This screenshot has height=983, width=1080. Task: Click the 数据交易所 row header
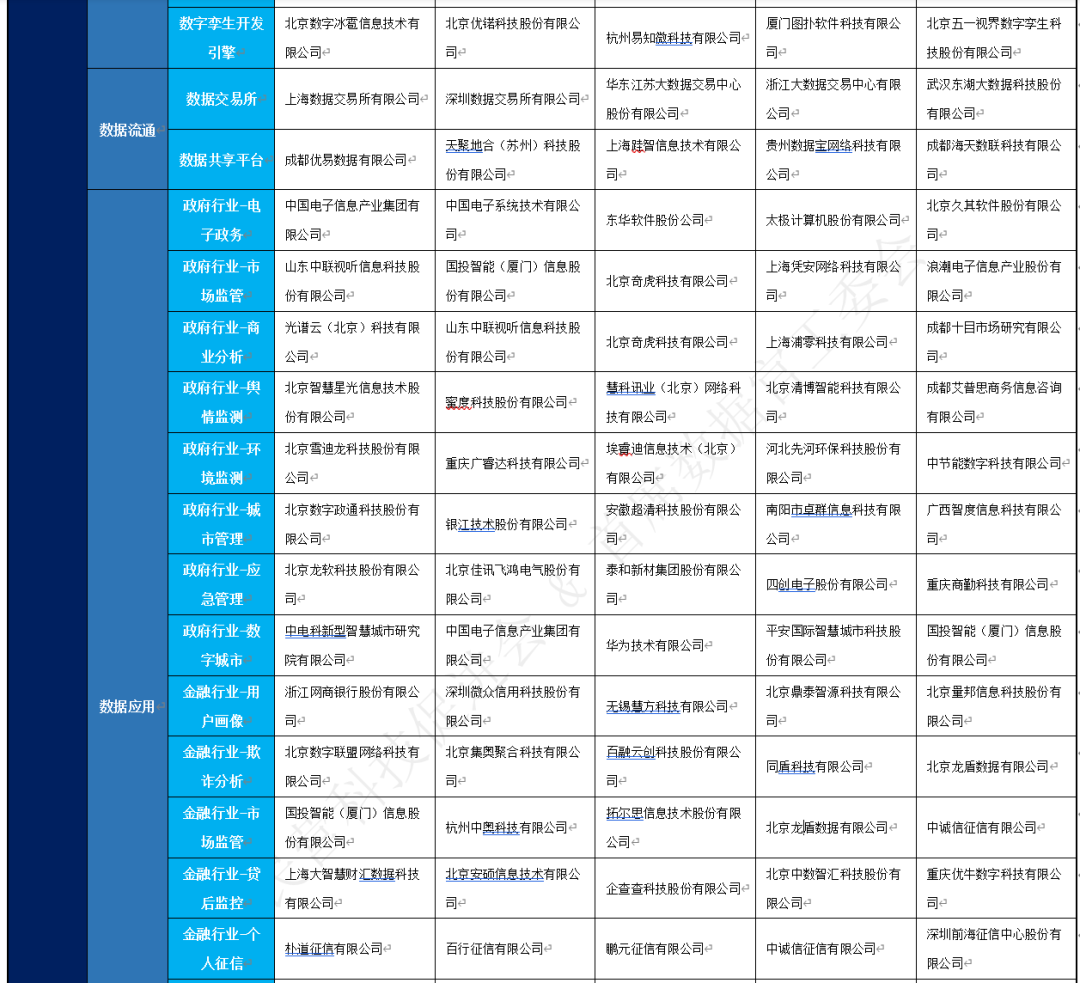click(219, 98)
